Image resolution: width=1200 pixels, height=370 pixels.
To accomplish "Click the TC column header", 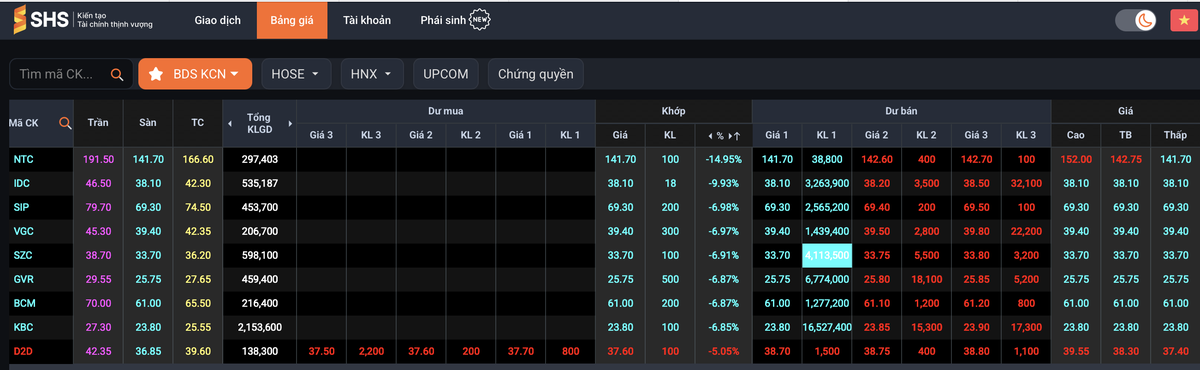I will (197, 123).
